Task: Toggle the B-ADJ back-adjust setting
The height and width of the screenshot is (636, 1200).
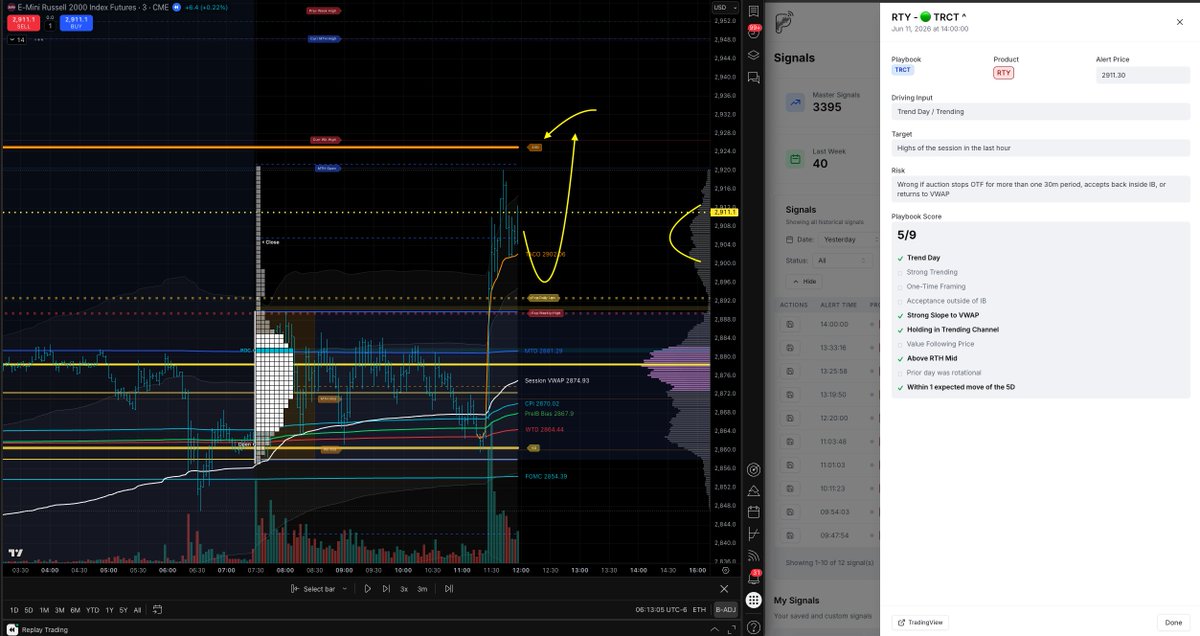Action: point(725,609)
